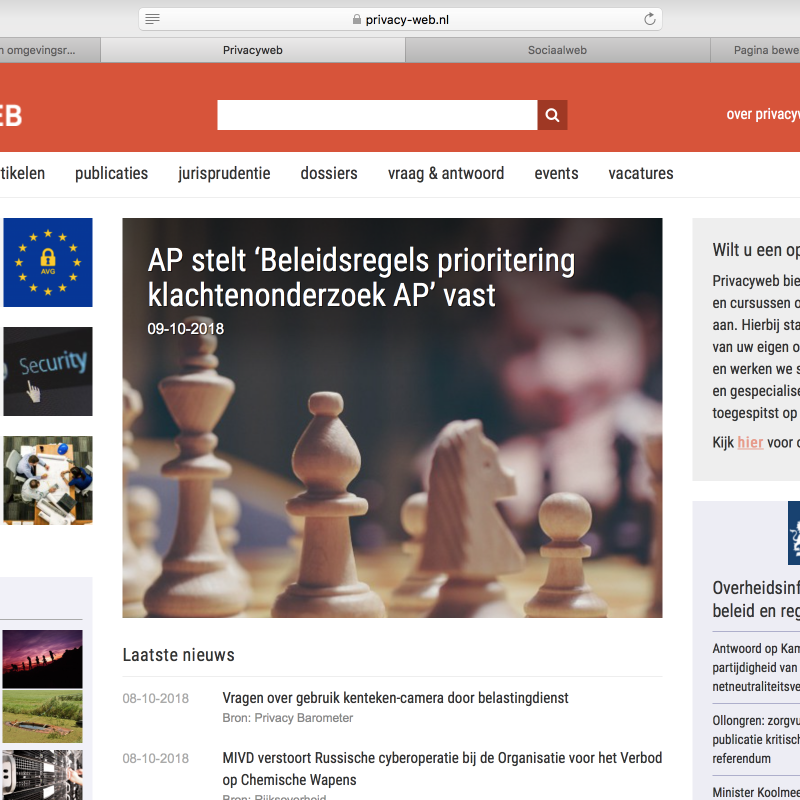Open vraag & antwoord page
The image size is (800, 800).
click(446, 173)
